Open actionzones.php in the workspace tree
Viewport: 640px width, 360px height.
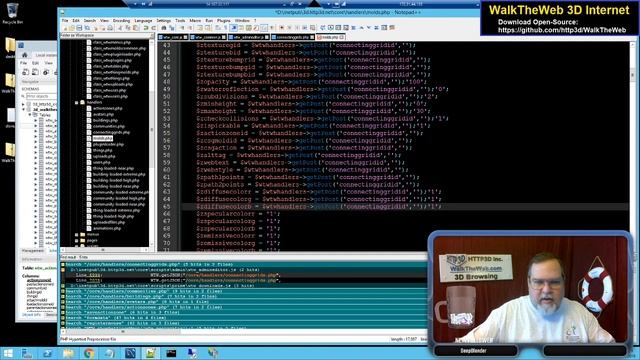(107, 109)
